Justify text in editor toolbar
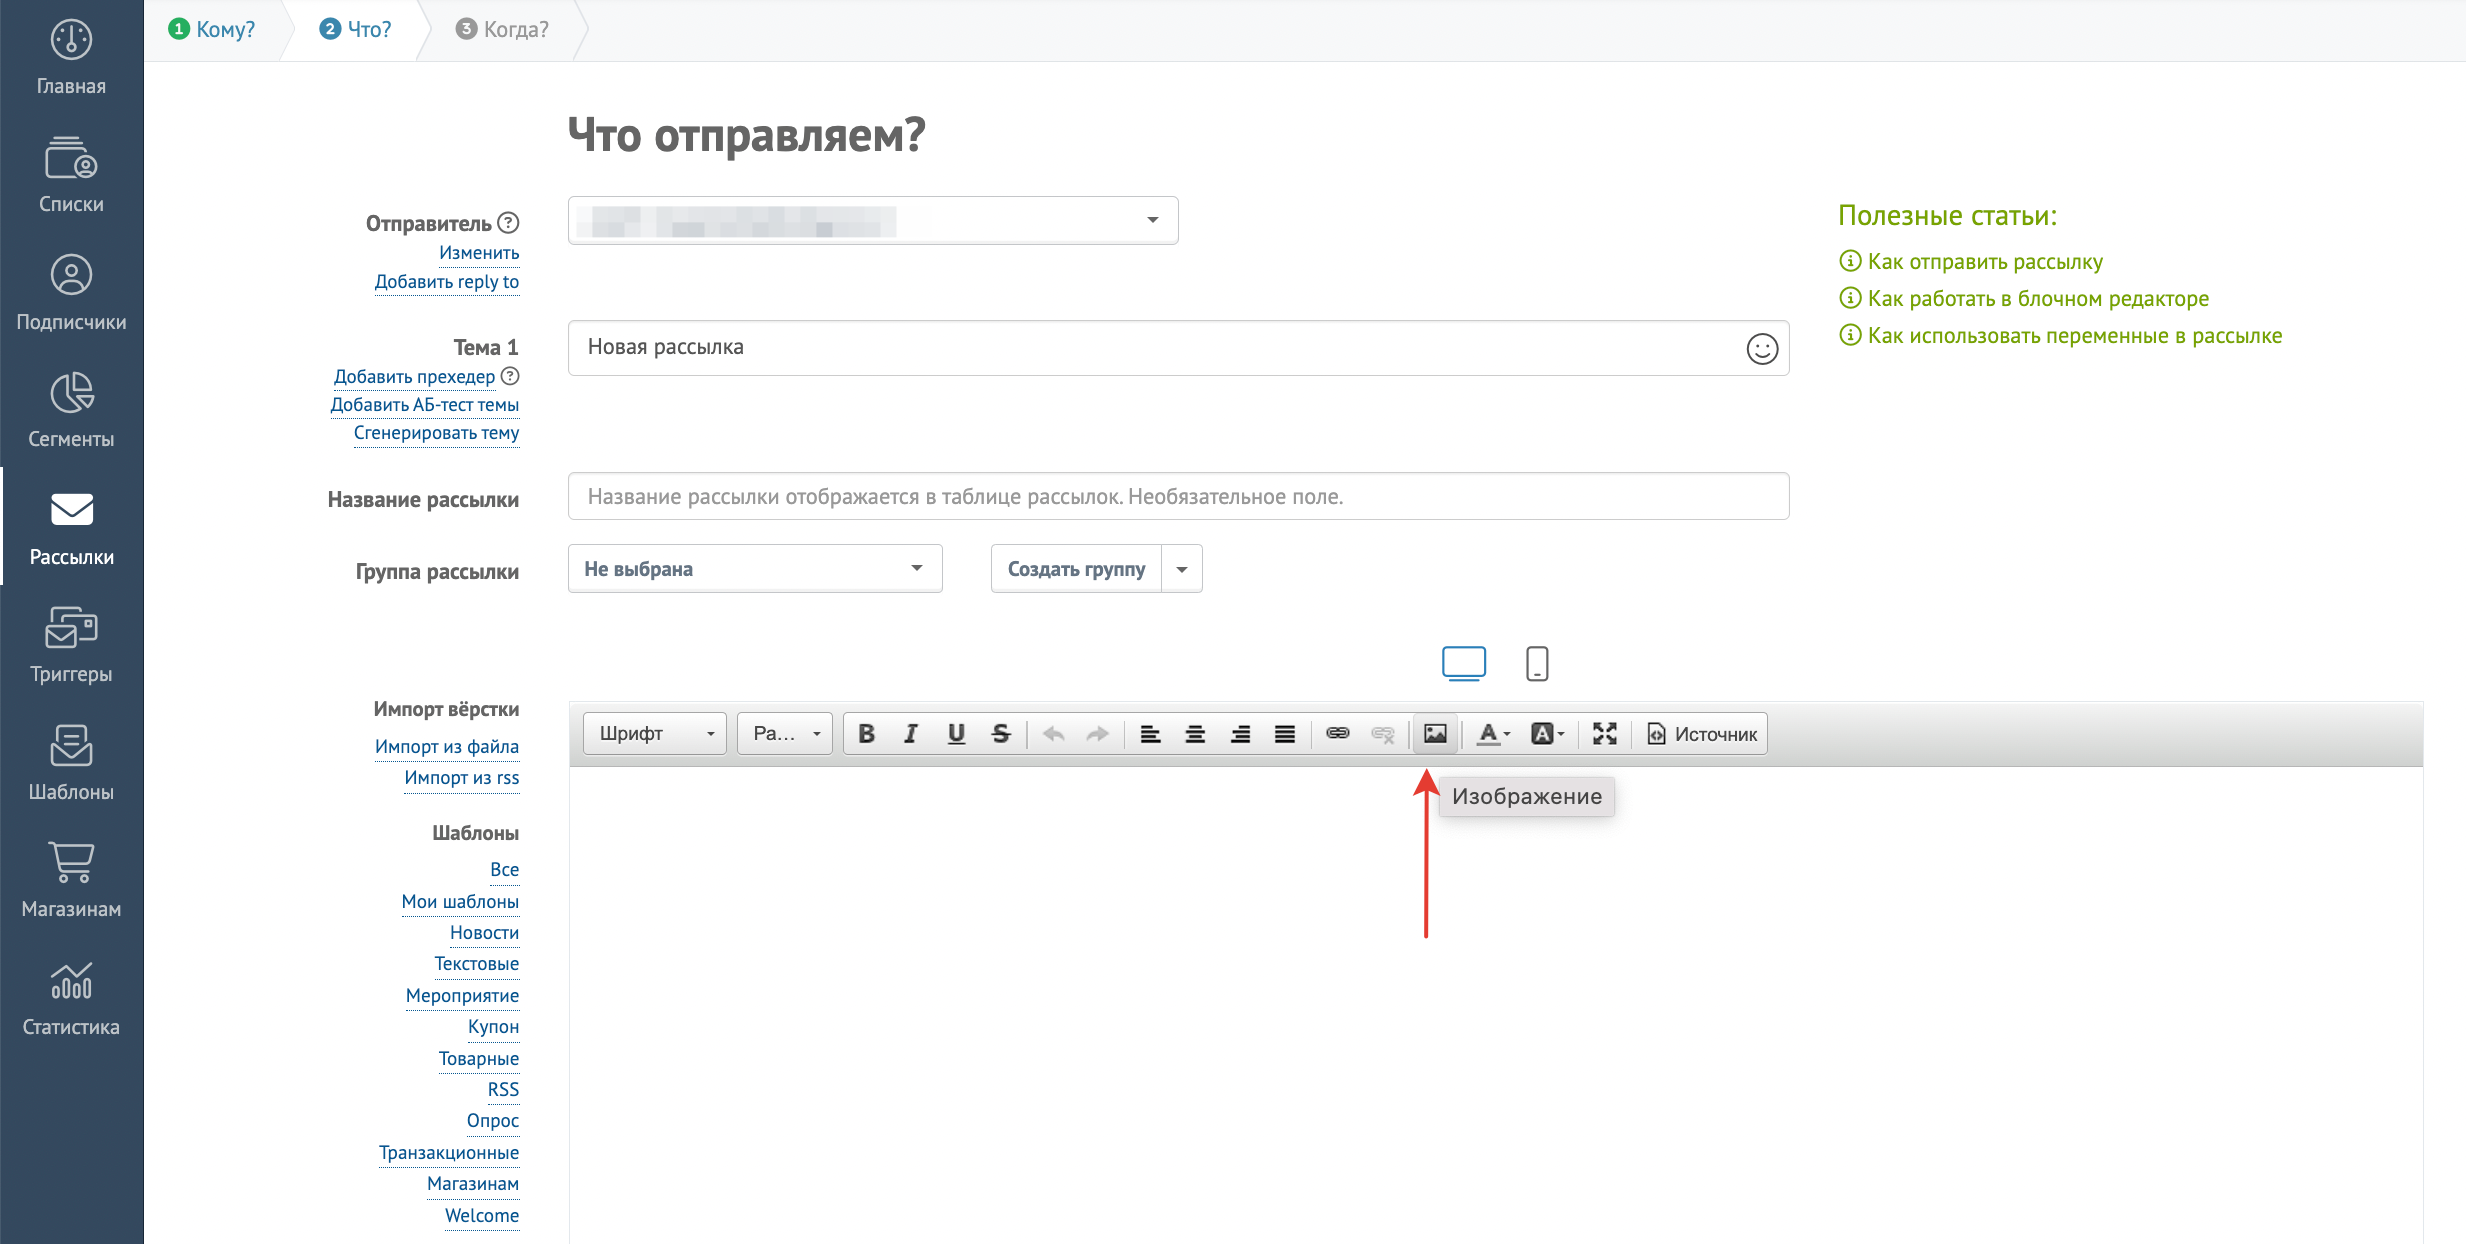2466x1244 pixels. pos(1285,734)
